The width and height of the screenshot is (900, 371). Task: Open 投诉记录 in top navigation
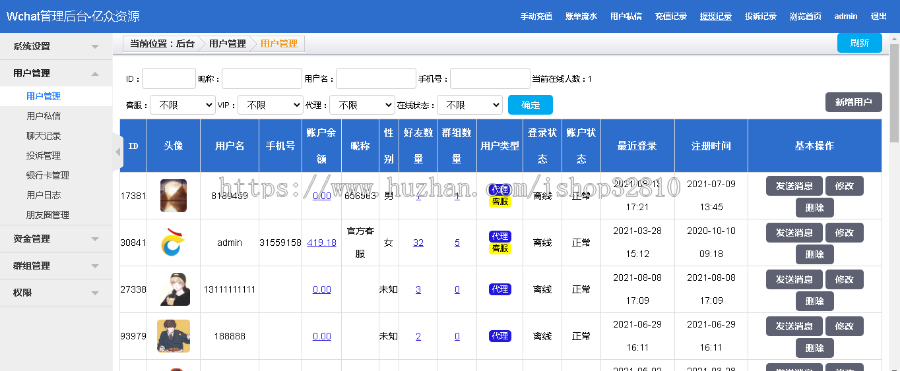coord(761,16)
